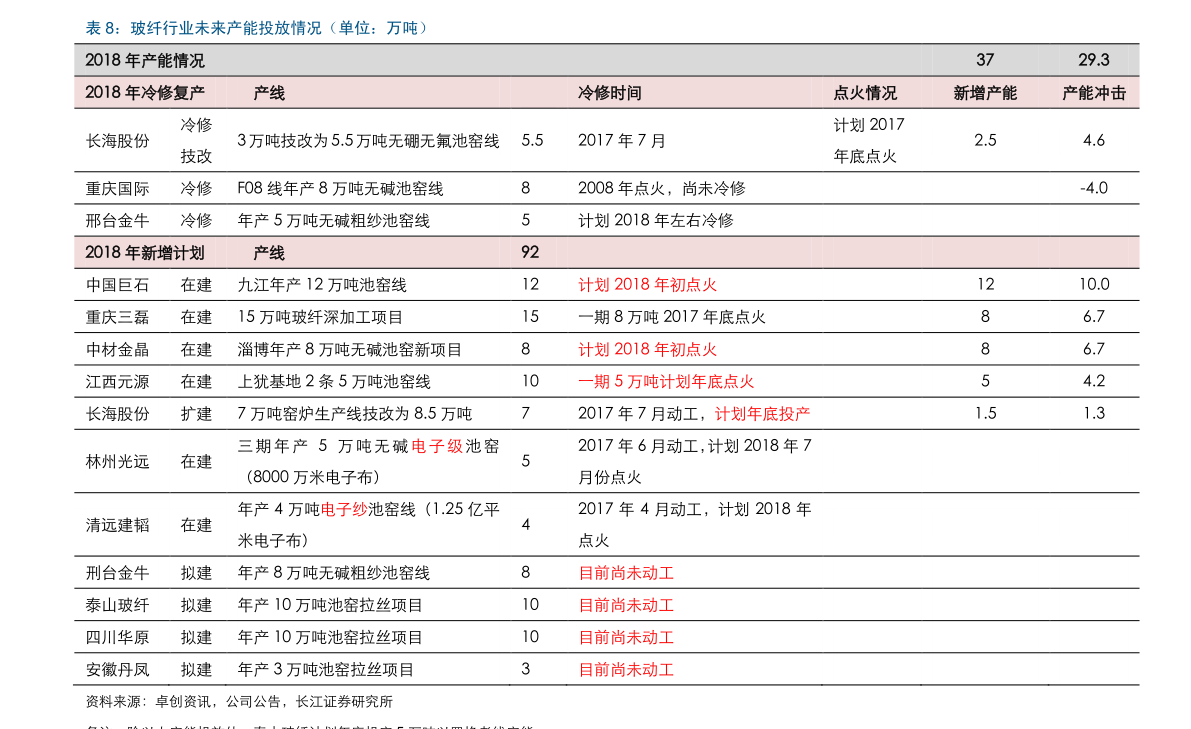The image size is (1191, 729).
Task: Click the 29.3 total in header row
Action: [x=1094, y=60]
